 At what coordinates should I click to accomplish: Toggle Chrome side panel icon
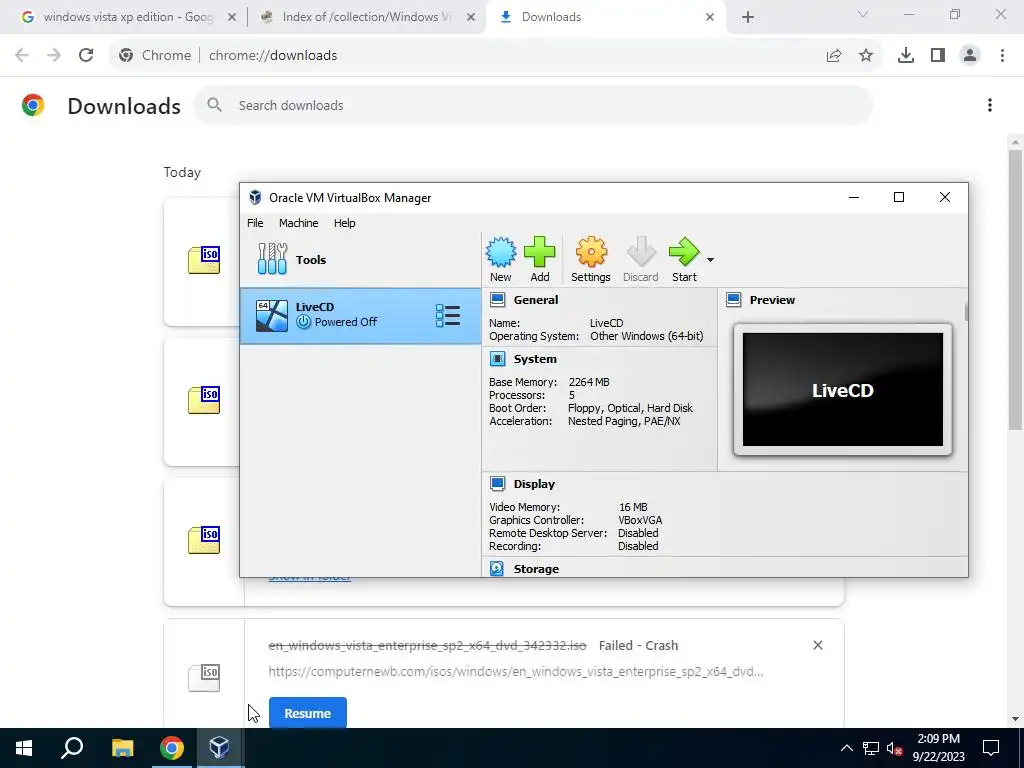pos(938,56)
